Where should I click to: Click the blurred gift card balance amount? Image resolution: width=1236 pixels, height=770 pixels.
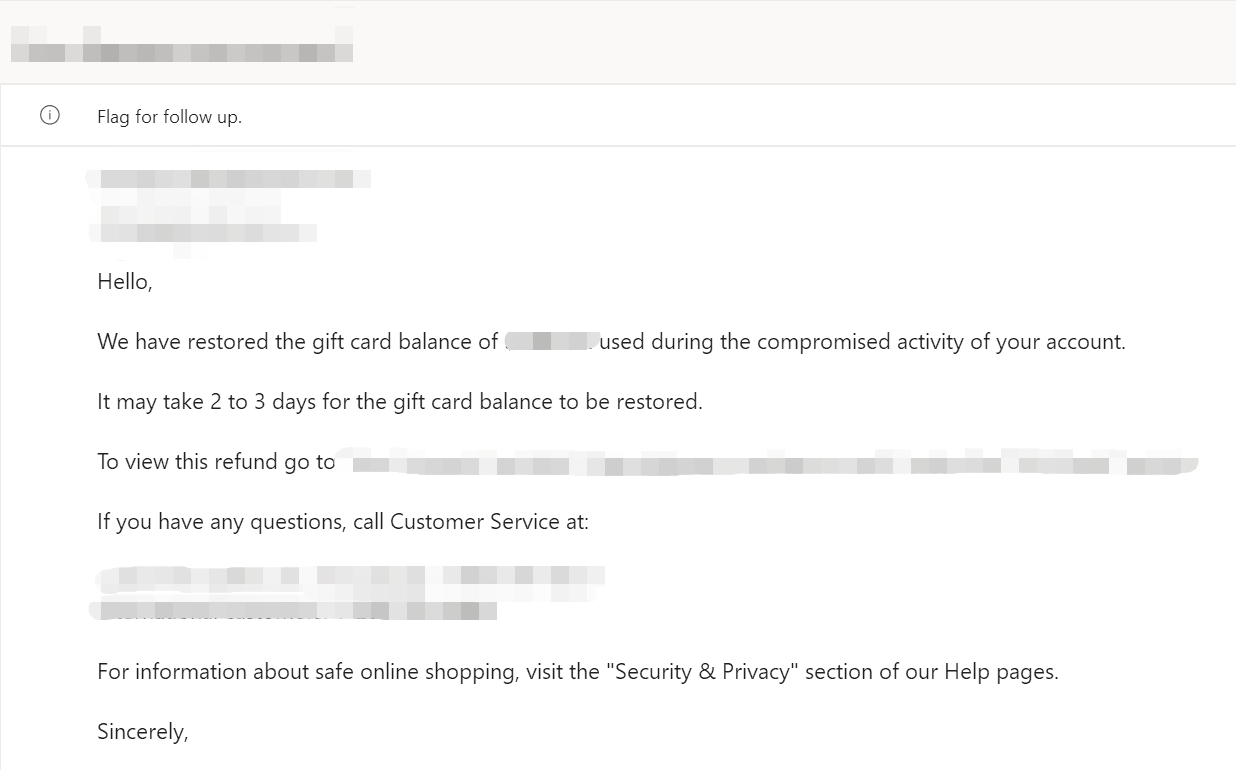coord(552,342)
